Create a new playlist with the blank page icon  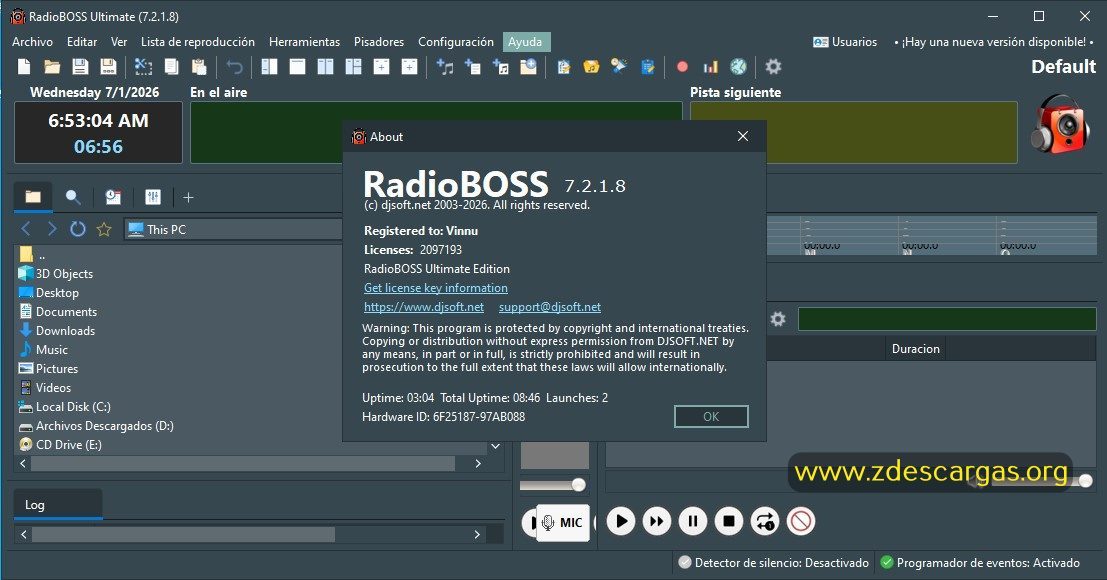pyautogui.click(x=24, y=67)
